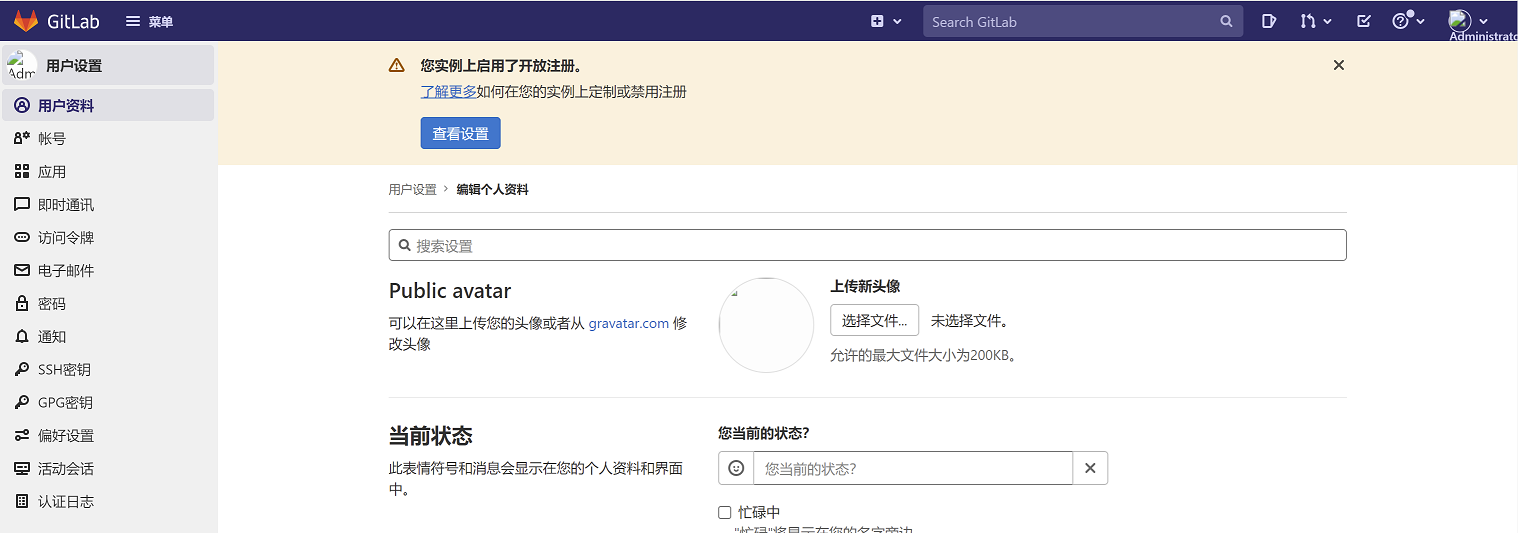Enable the 忙碌中 checkbox
1518x533 pixels.
[725, 512]
